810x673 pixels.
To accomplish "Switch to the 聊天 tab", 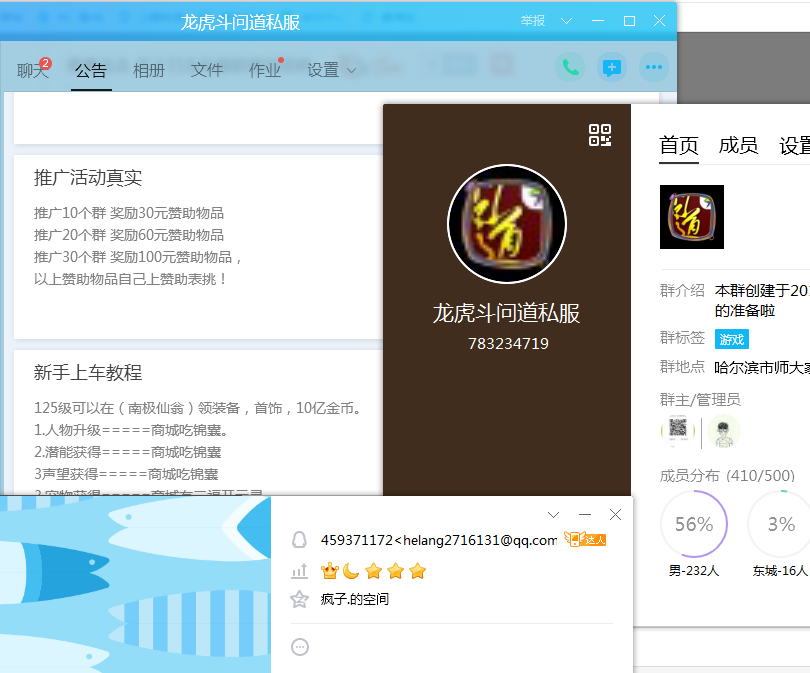I will pyautogui.click(x=32, y=70).
